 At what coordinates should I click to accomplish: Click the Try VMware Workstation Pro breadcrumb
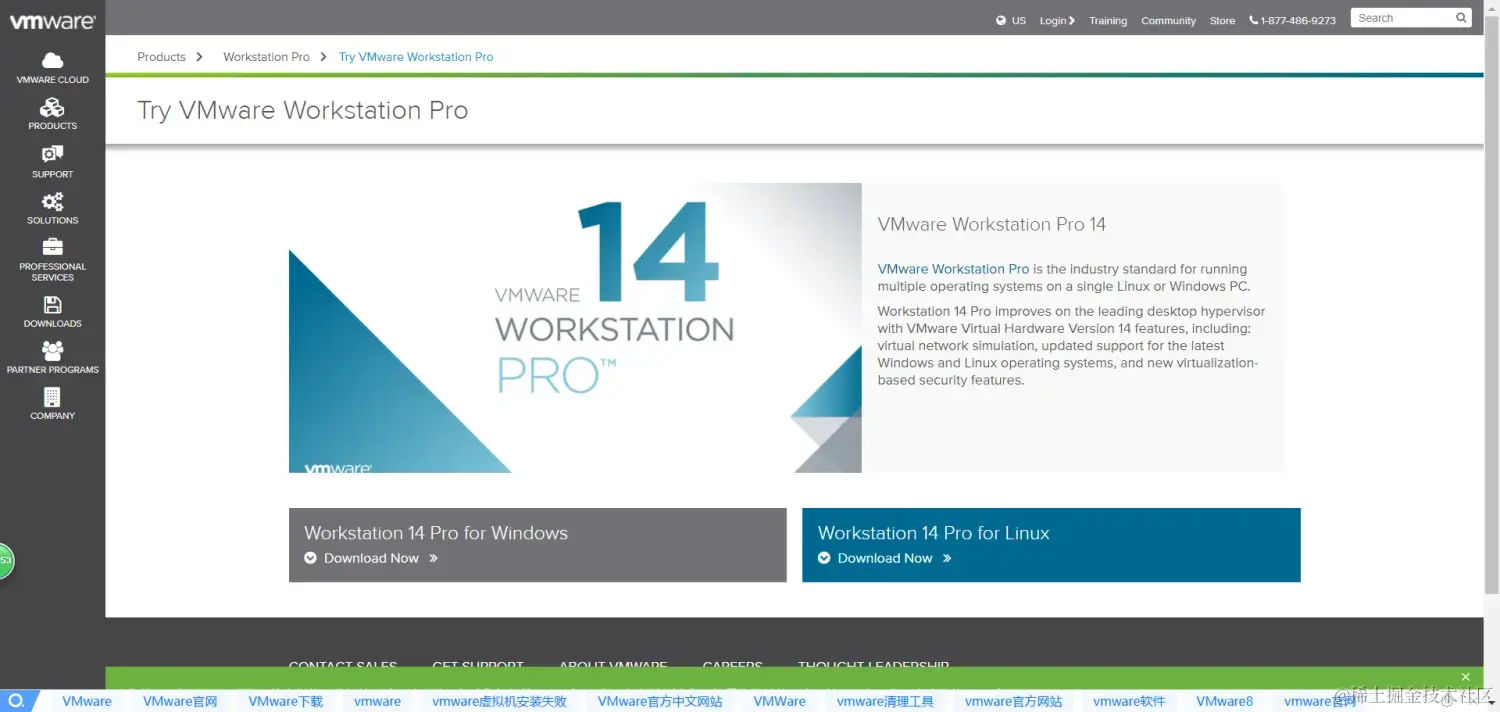point(416,57)
